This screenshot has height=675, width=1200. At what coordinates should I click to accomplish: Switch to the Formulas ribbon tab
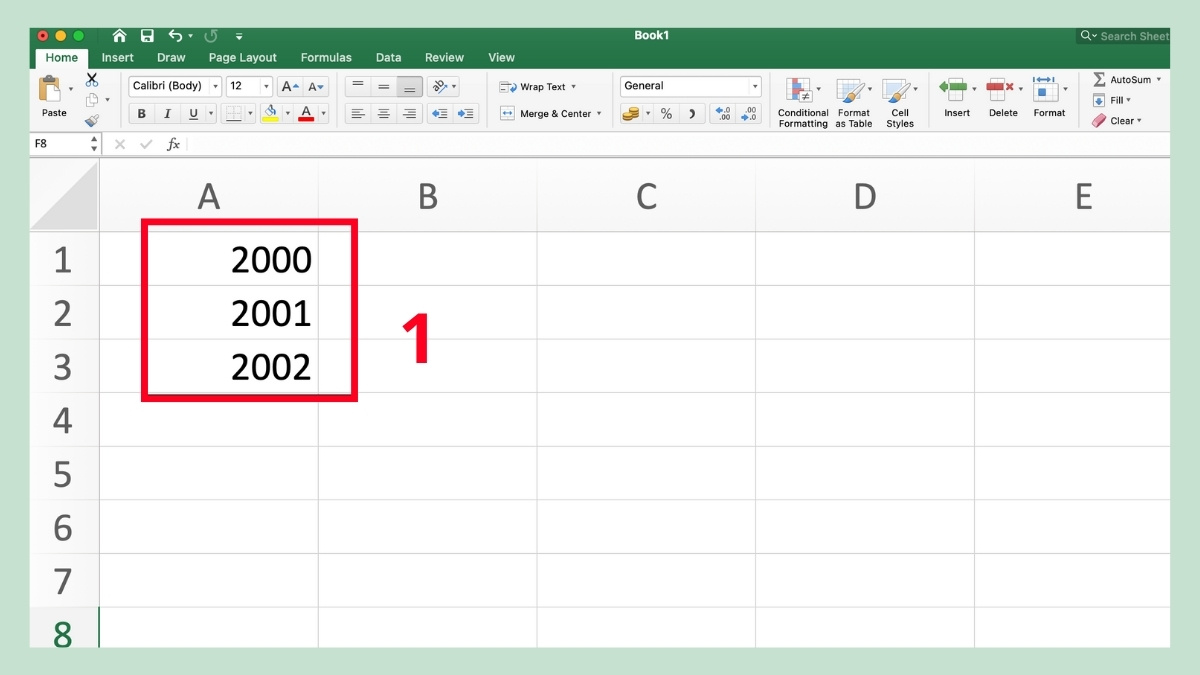coord(326,57)
